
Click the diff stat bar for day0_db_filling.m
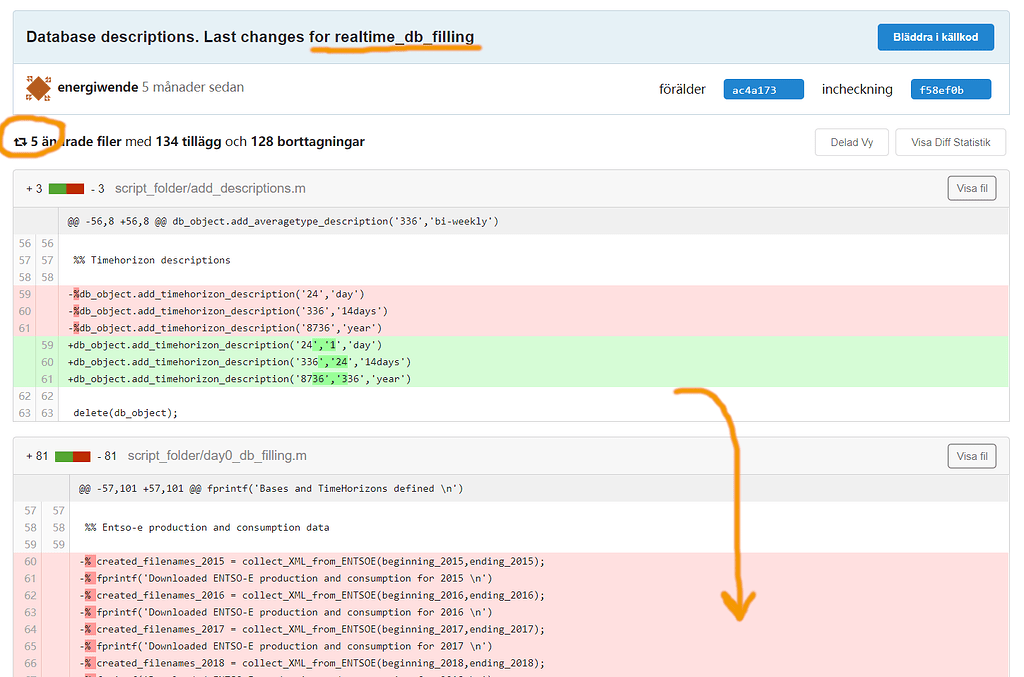tap(74, 454)
